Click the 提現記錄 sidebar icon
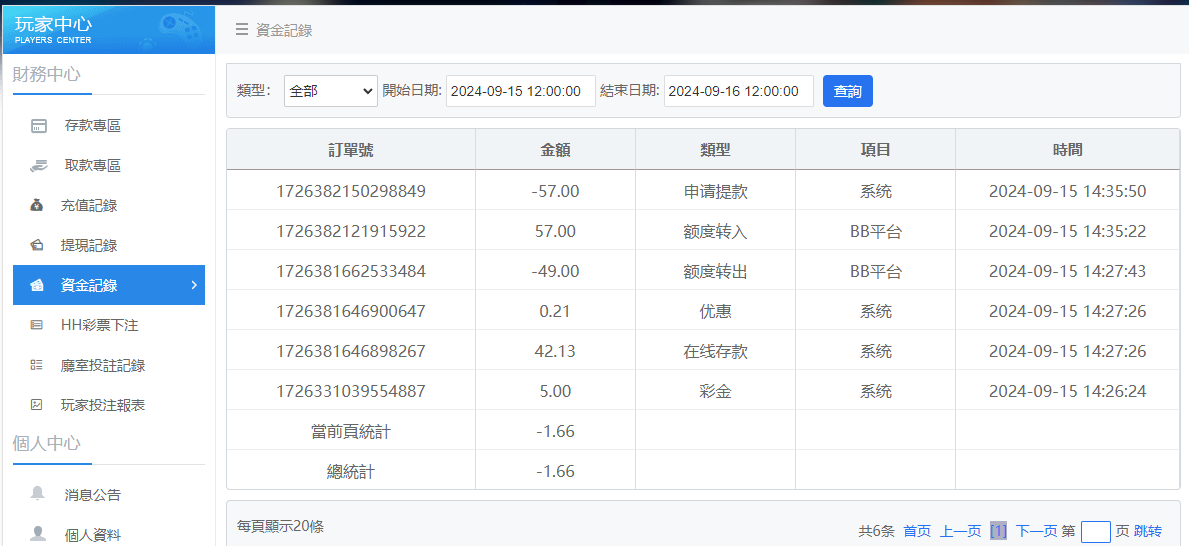Viewport: 1189px width, 546px height. click(x=38, y=246)
